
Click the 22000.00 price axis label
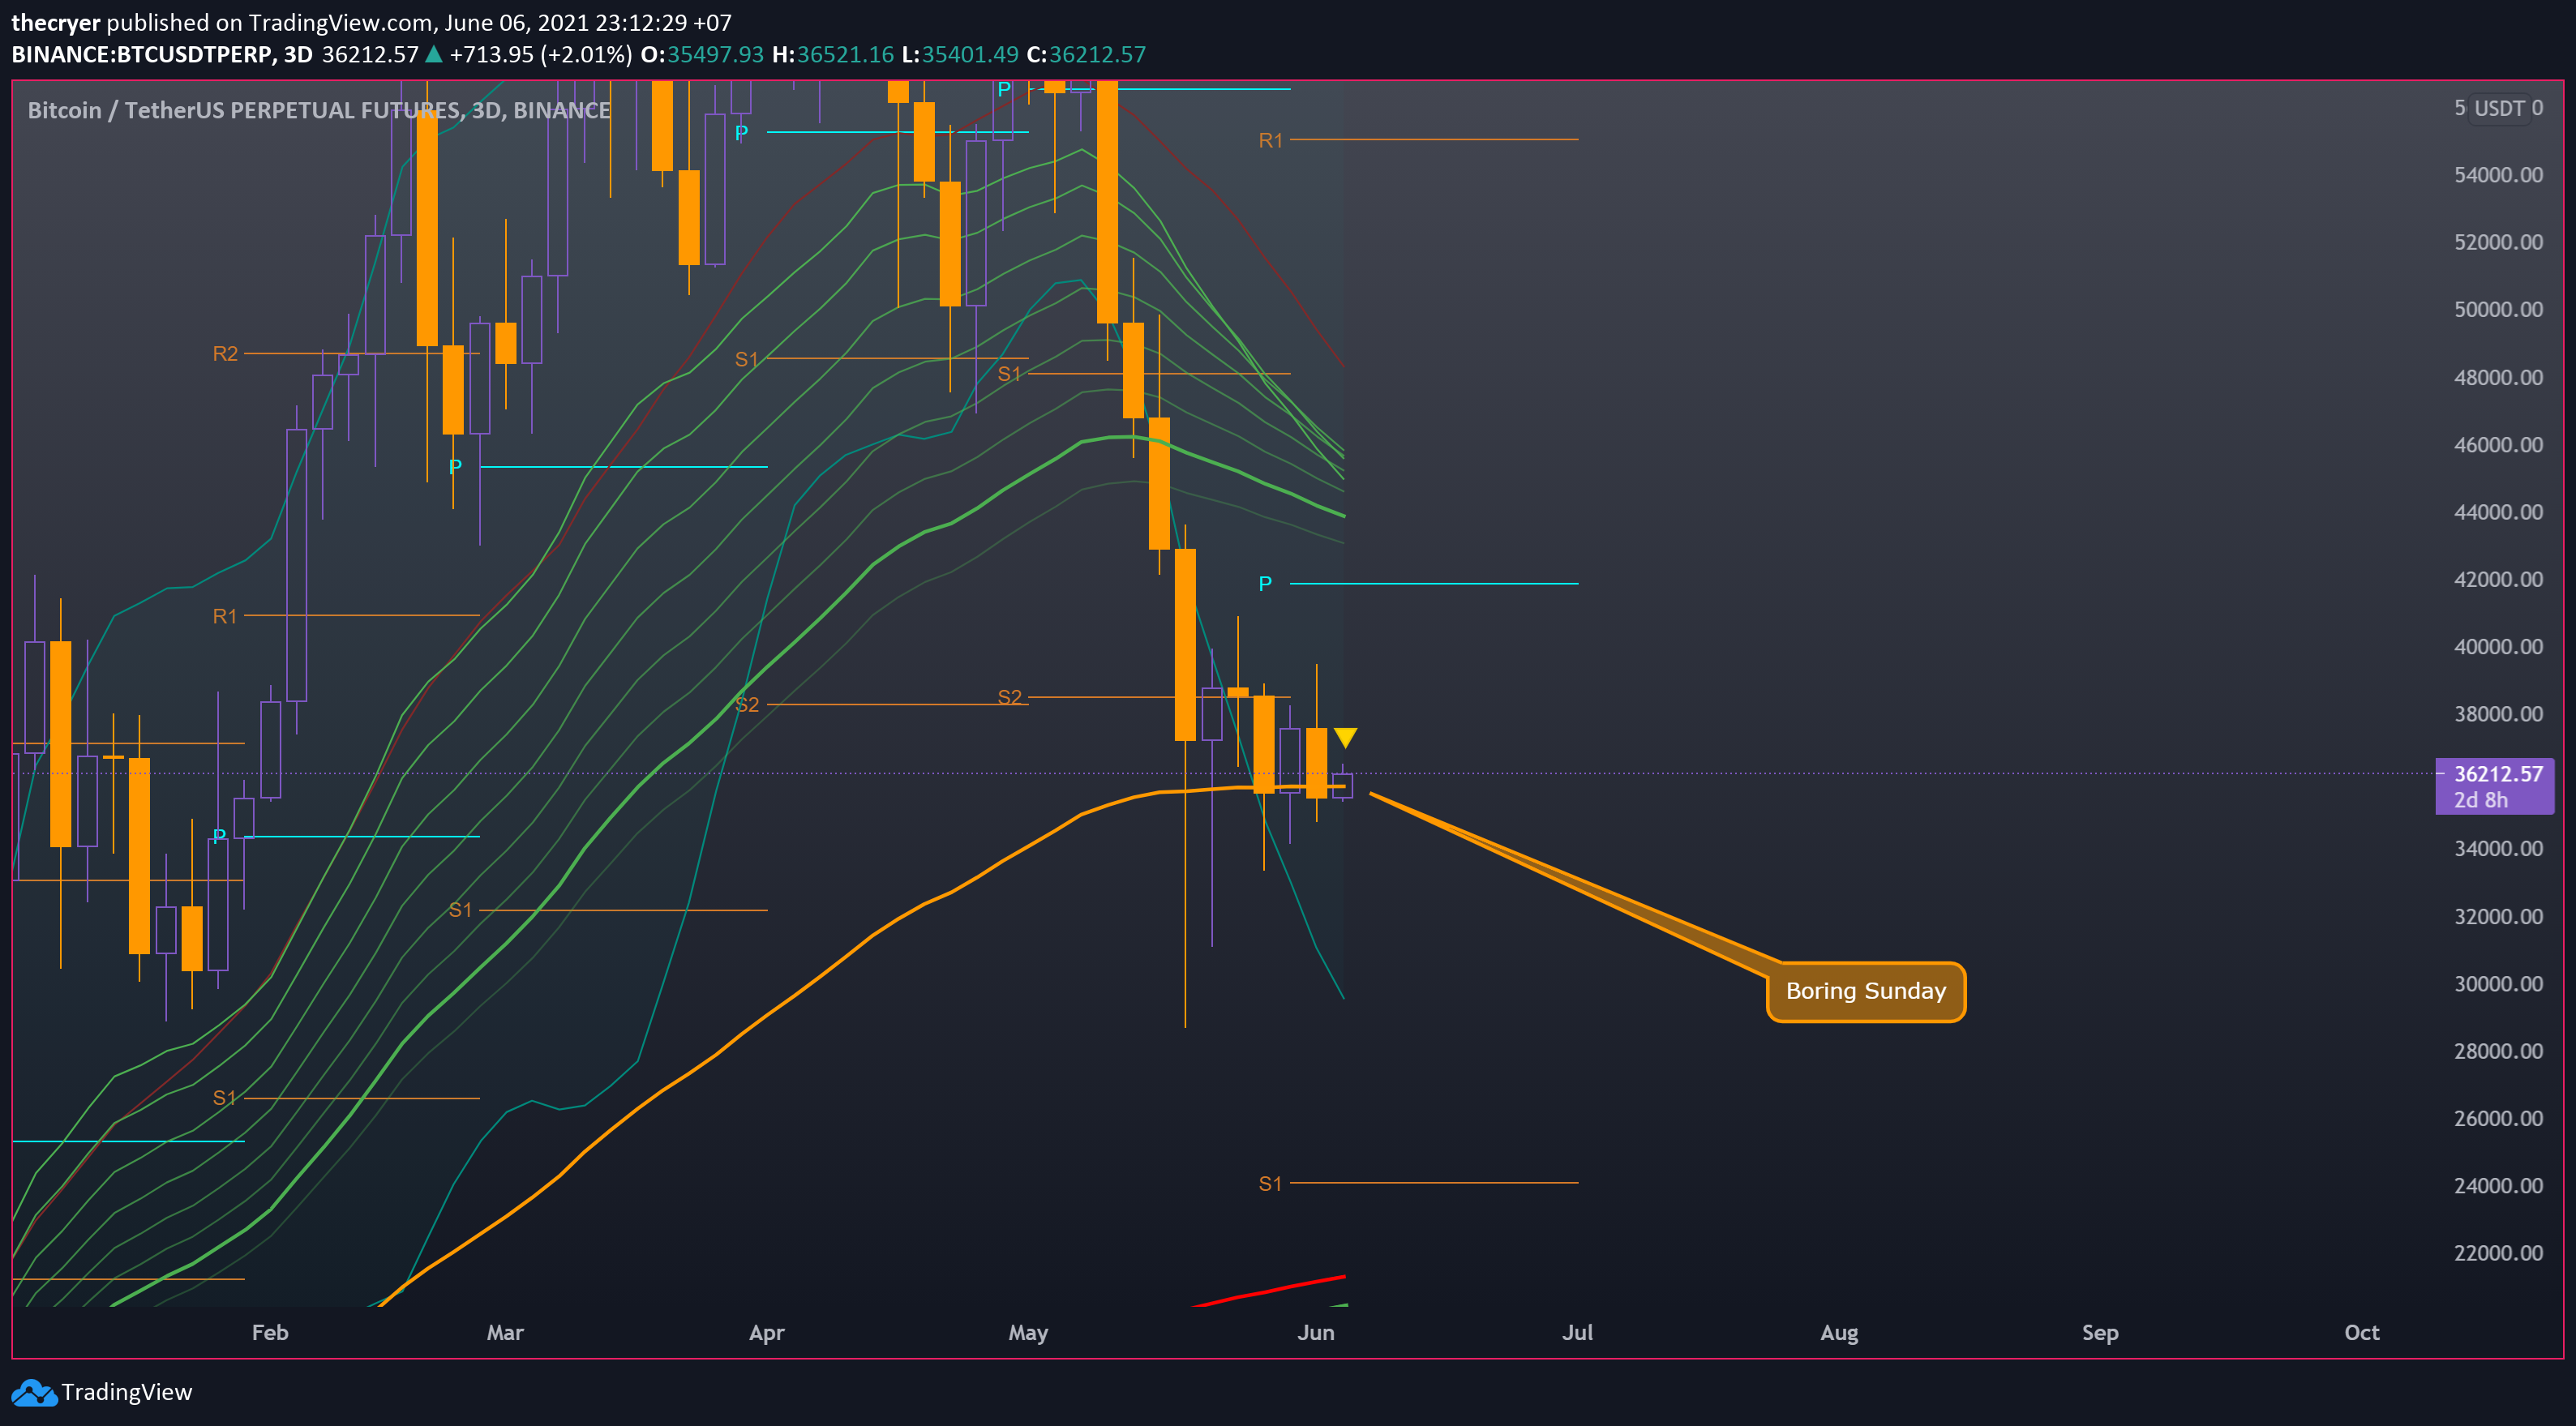[2498, 1253]
